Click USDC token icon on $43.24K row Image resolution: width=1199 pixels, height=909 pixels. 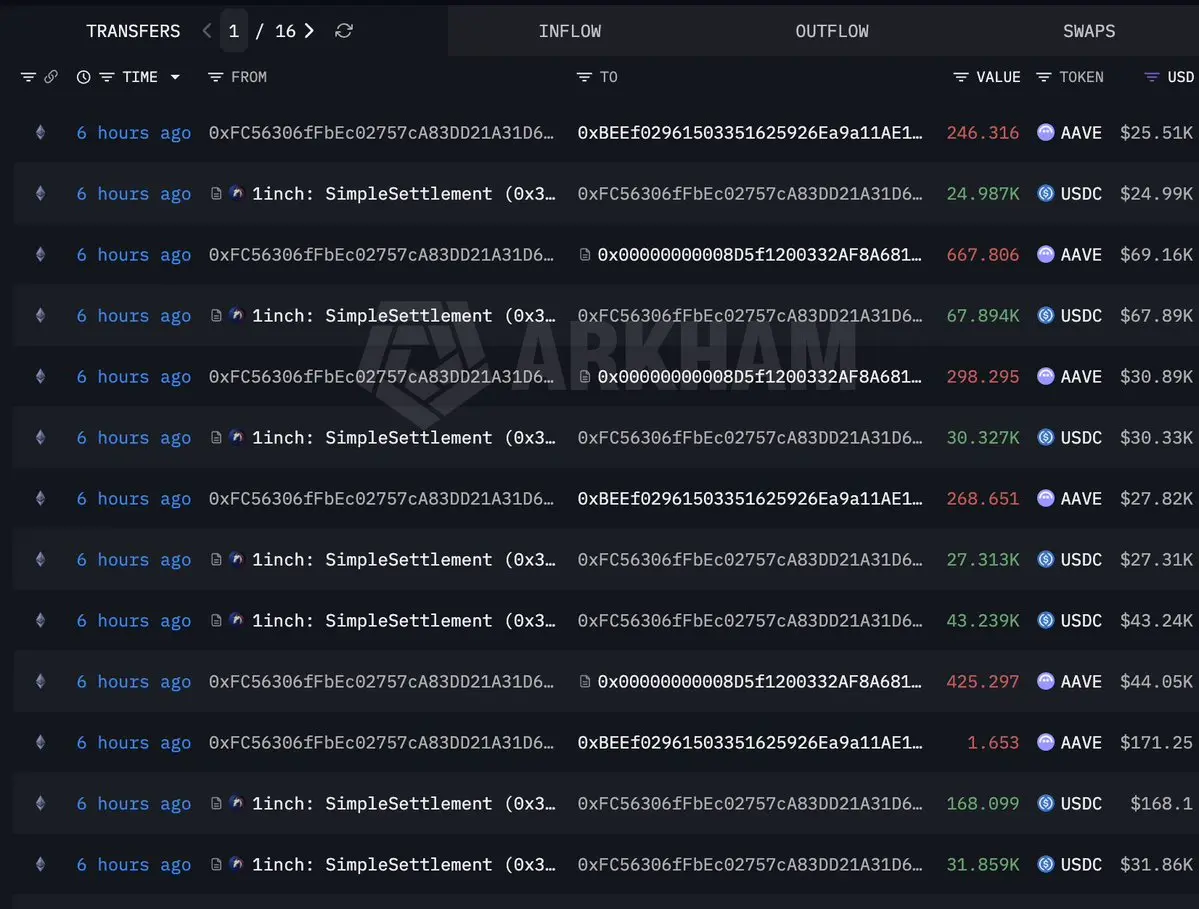pos(1045,620)
